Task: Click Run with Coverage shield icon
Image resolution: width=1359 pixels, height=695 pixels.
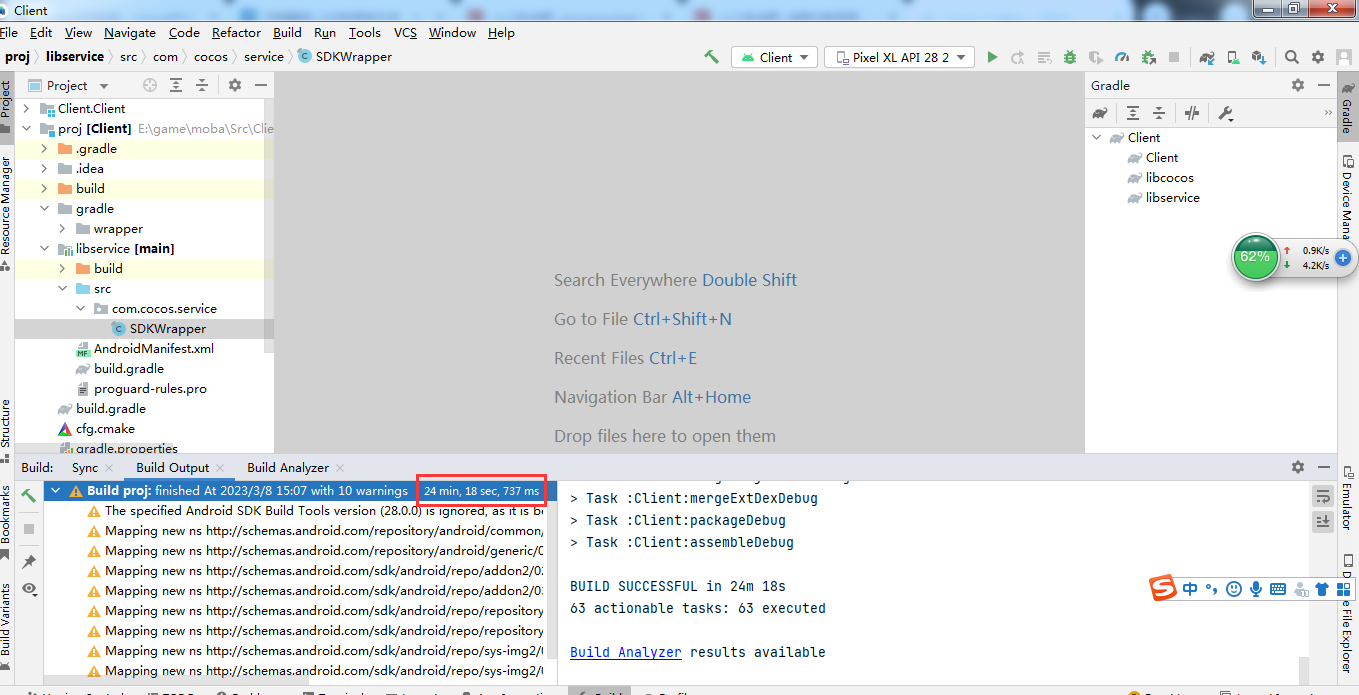Action: (1096, 57)
